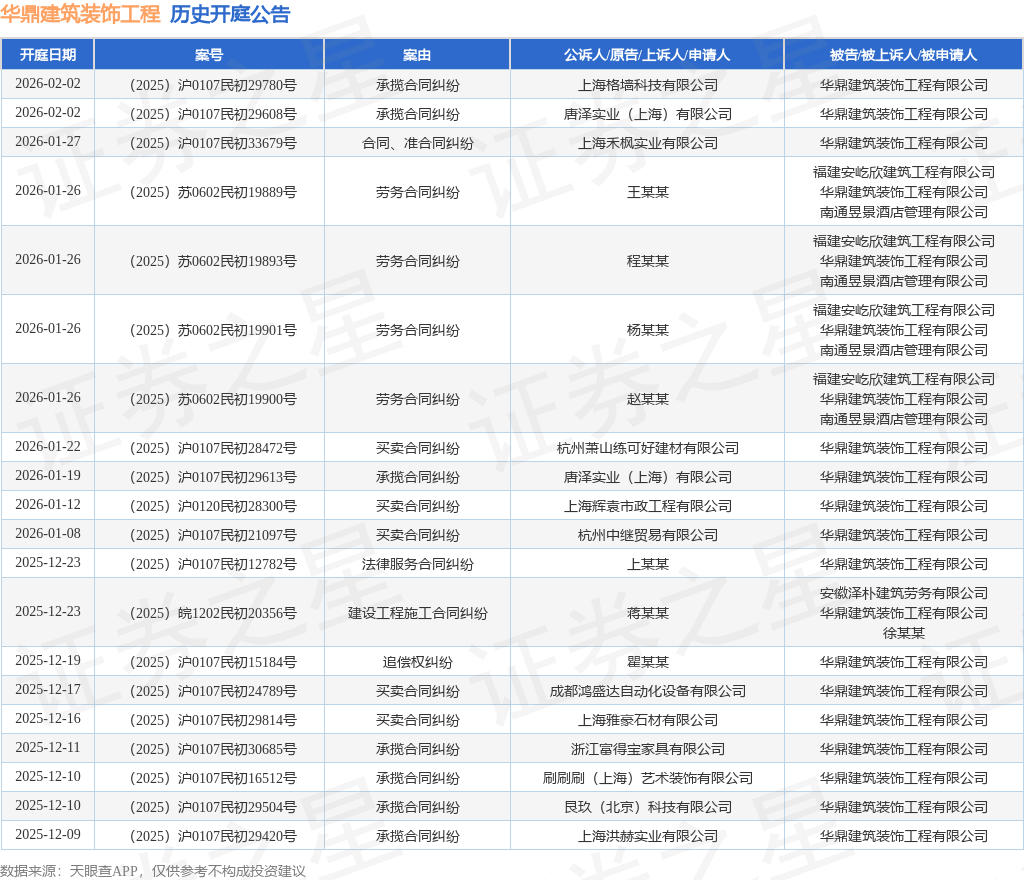Select the 案由 column header

coord(417,55)
